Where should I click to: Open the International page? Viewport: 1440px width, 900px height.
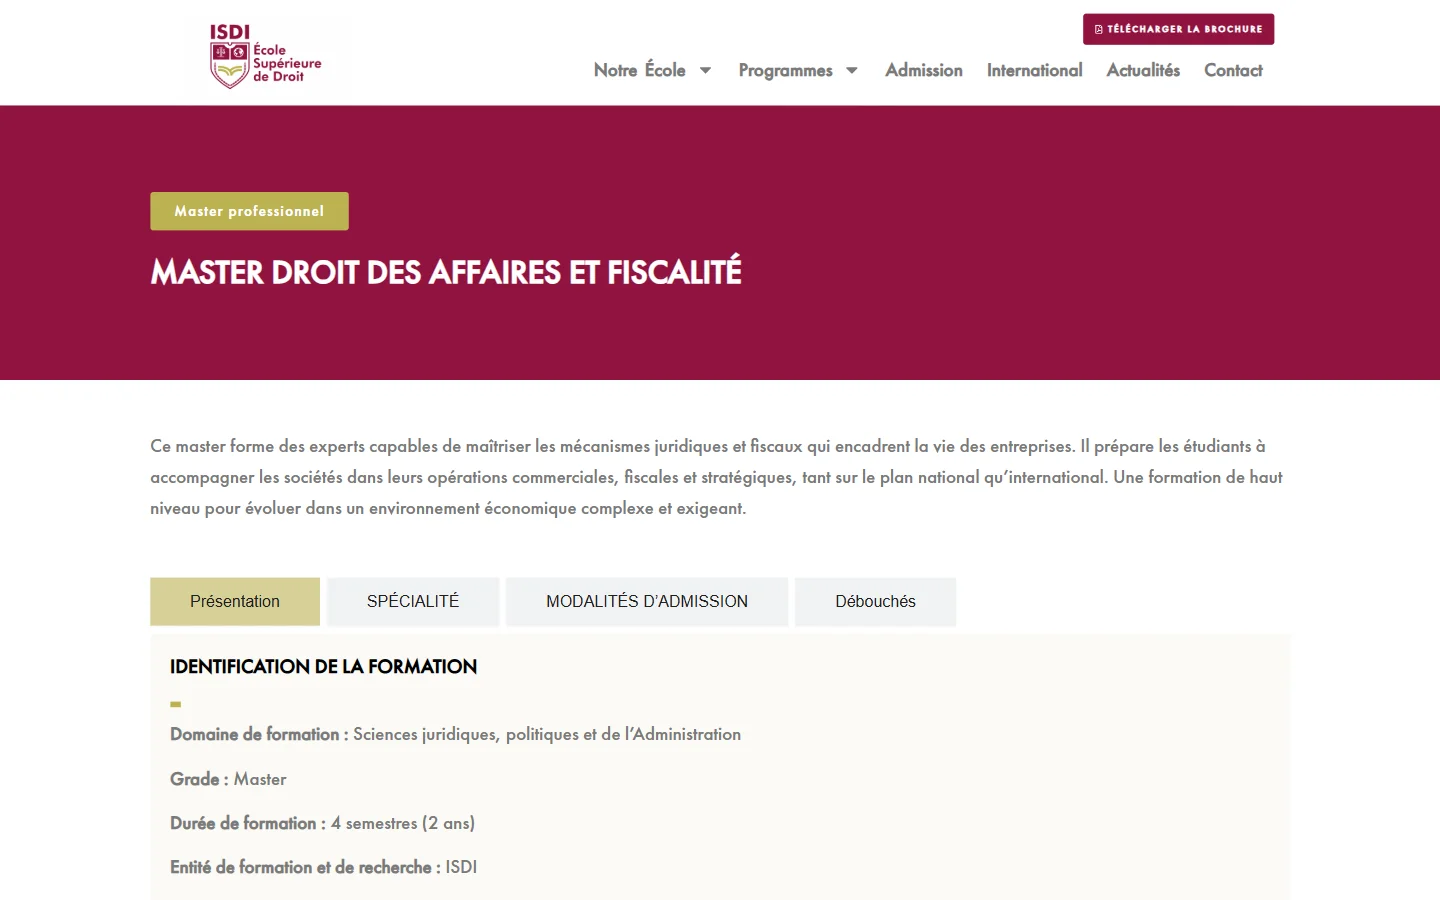click(1034, 70)
